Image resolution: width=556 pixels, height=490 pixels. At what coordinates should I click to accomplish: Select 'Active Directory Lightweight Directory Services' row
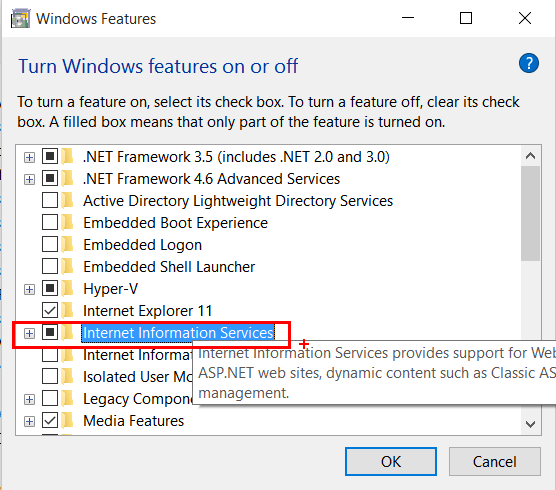(x=238, y=201)
